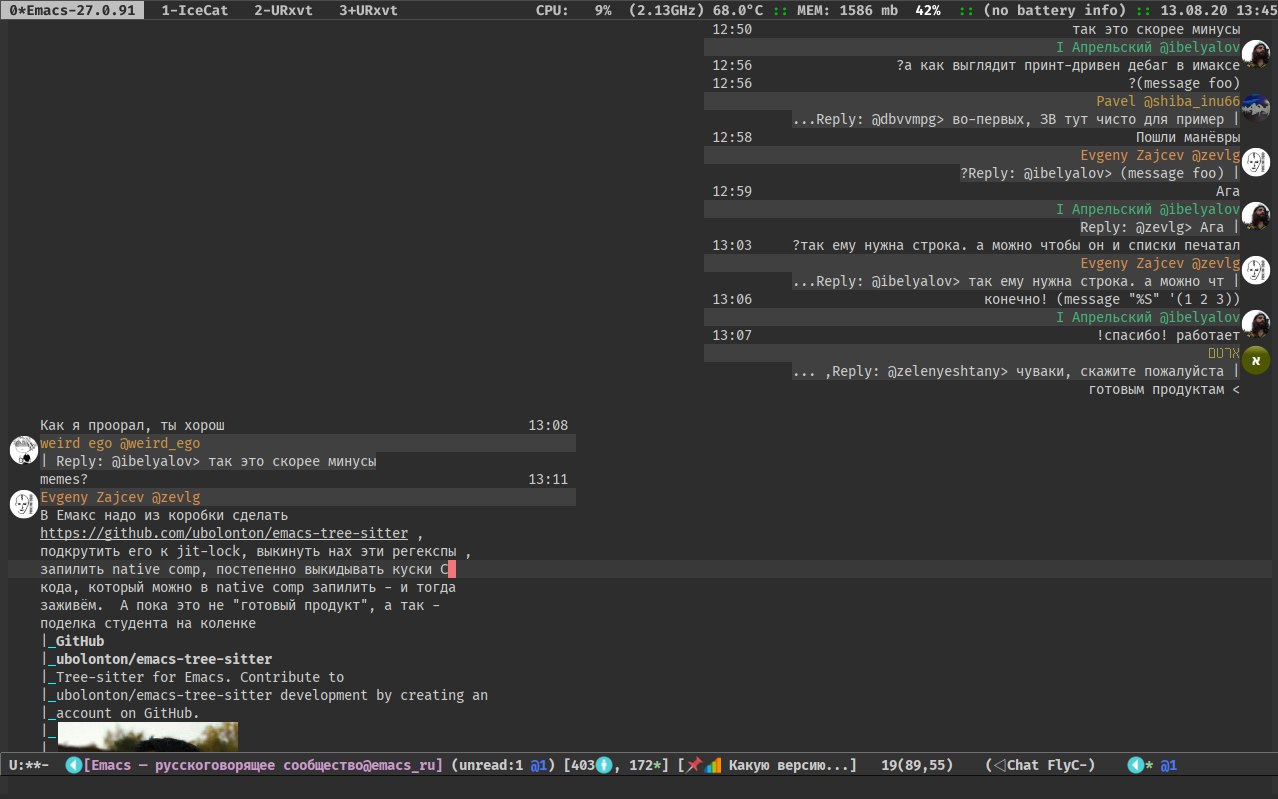Click the CPU 9% status indicator
1278x799 pixels.
(574, 10)
